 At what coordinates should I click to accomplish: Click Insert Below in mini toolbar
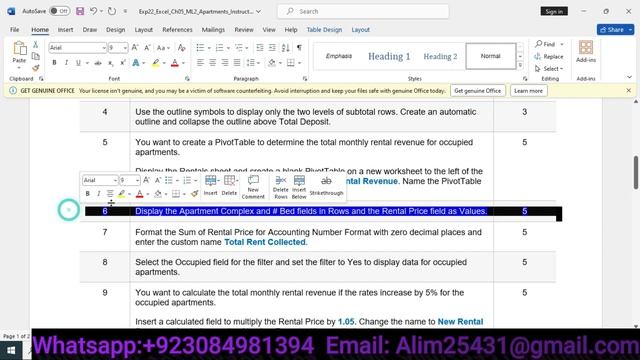click(x=299, y=187)
